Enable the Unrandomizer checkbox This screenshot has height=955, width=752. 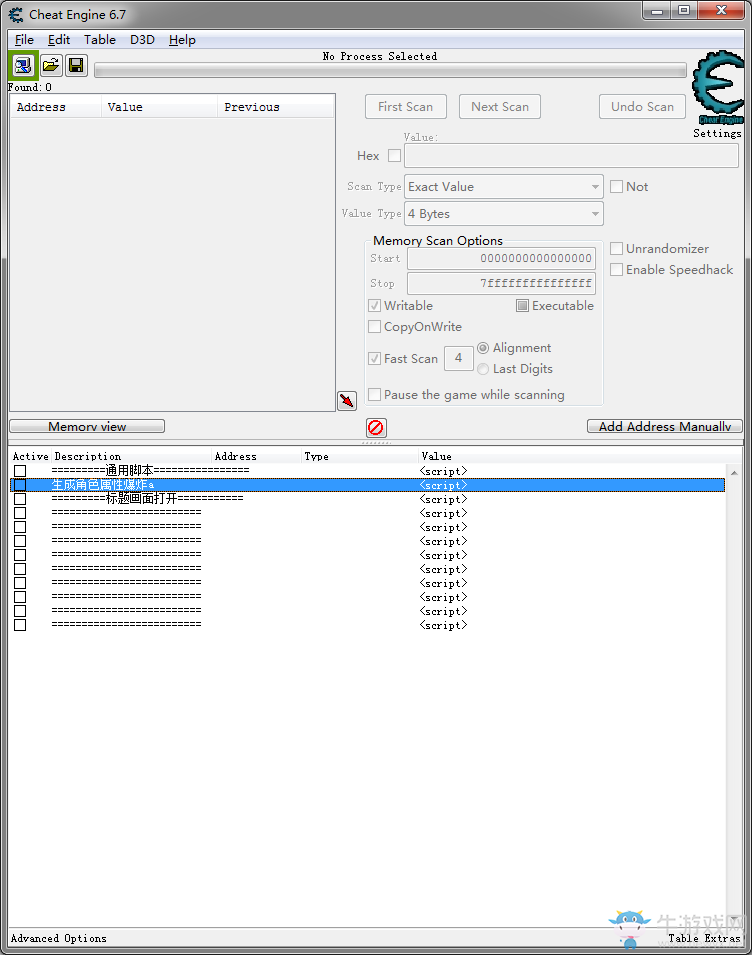(x=616, y=248)
